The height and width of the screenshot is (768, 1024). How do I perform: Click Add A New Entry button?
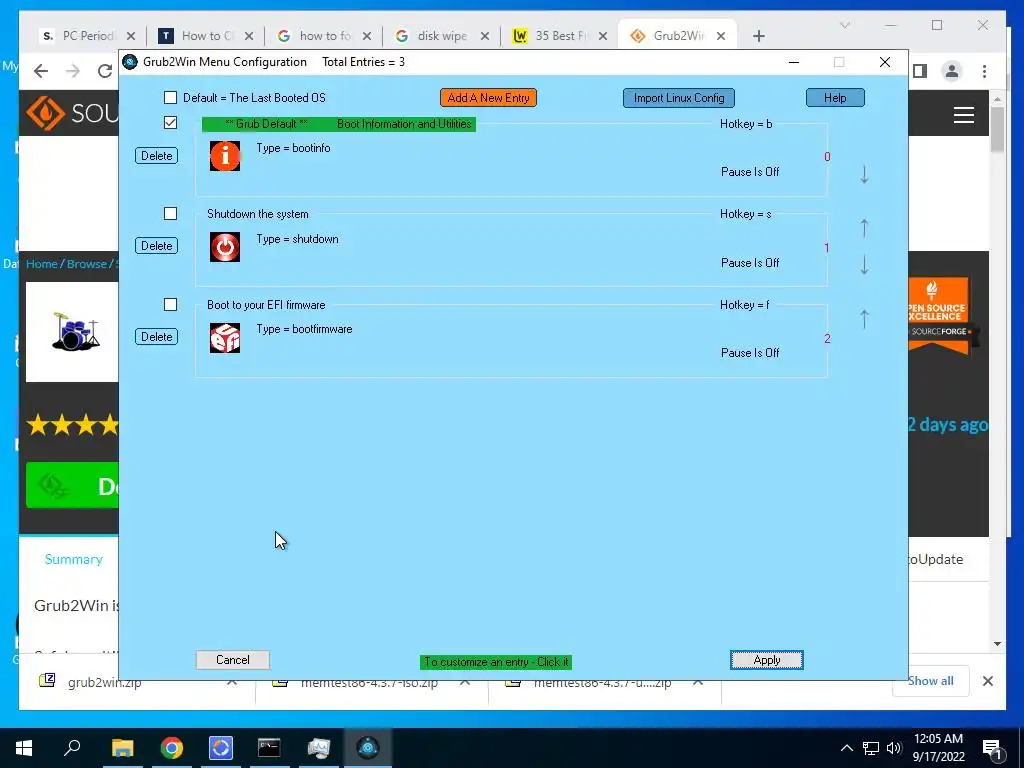(488, 98)
